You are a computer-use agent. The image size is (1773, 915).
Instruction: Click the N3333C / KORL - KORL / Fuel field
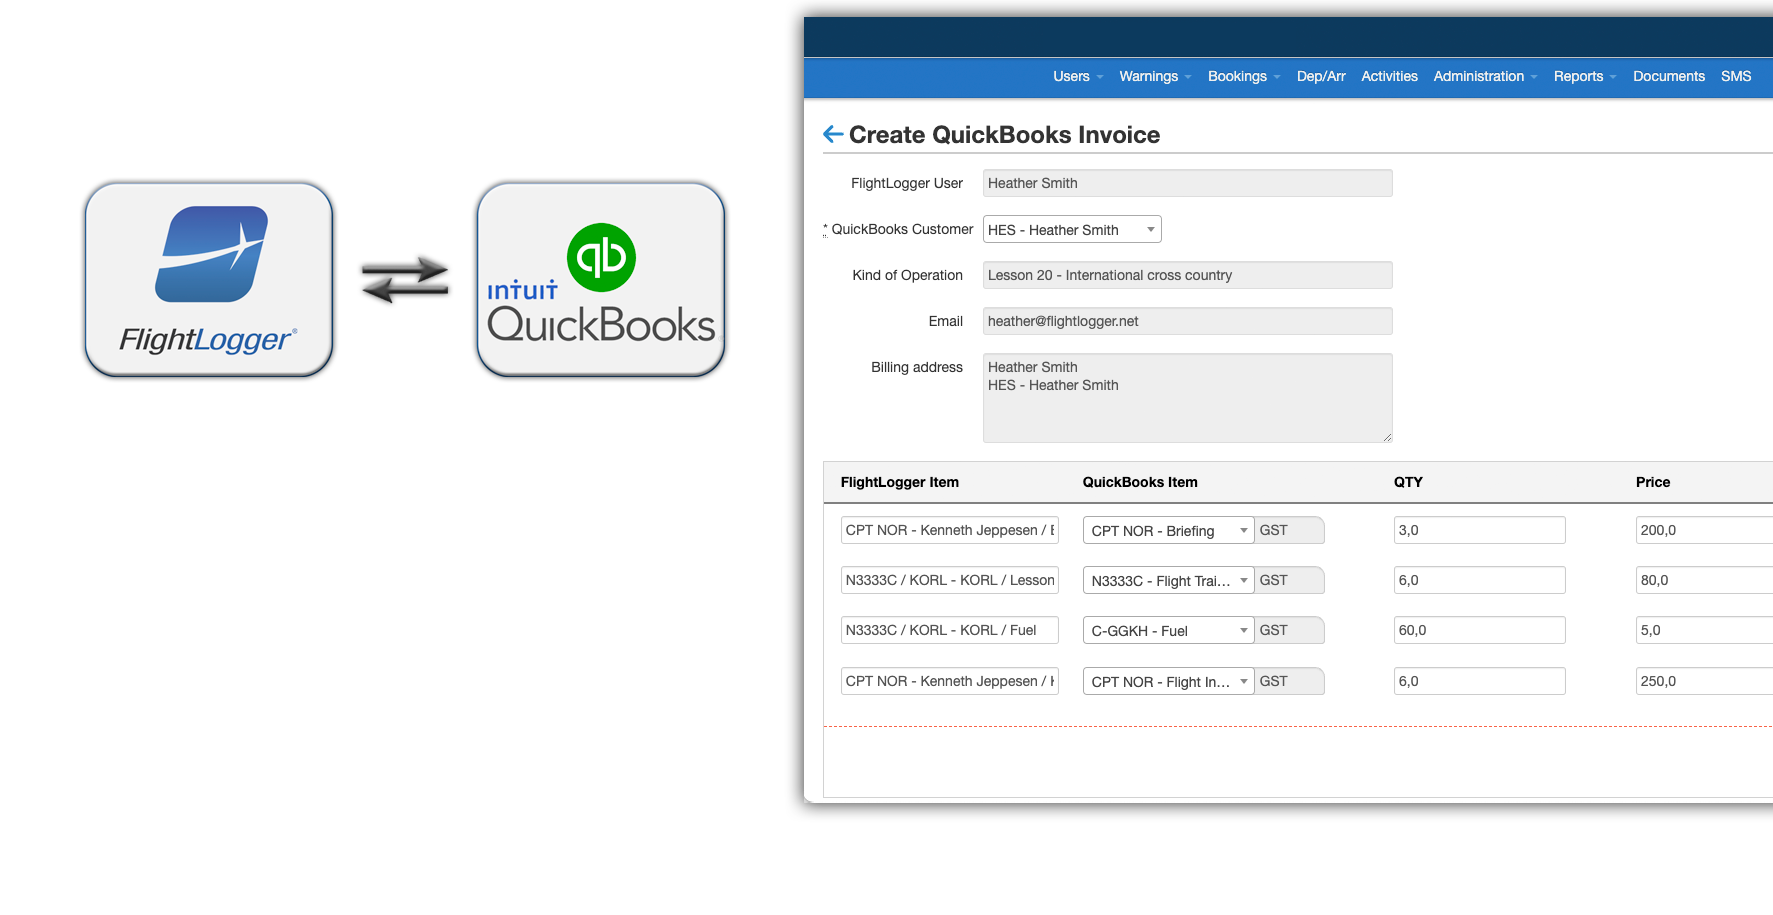tap(950, 630)
